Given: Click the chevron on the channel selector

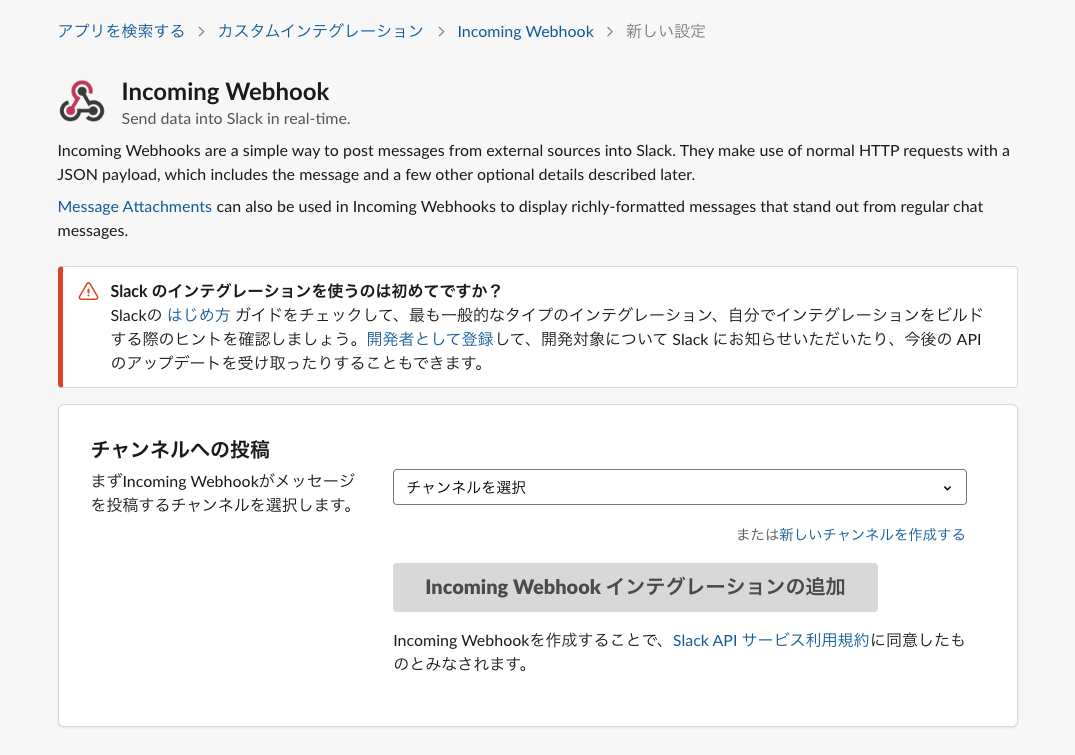Looking at the screenshot, I should point(946,487).
